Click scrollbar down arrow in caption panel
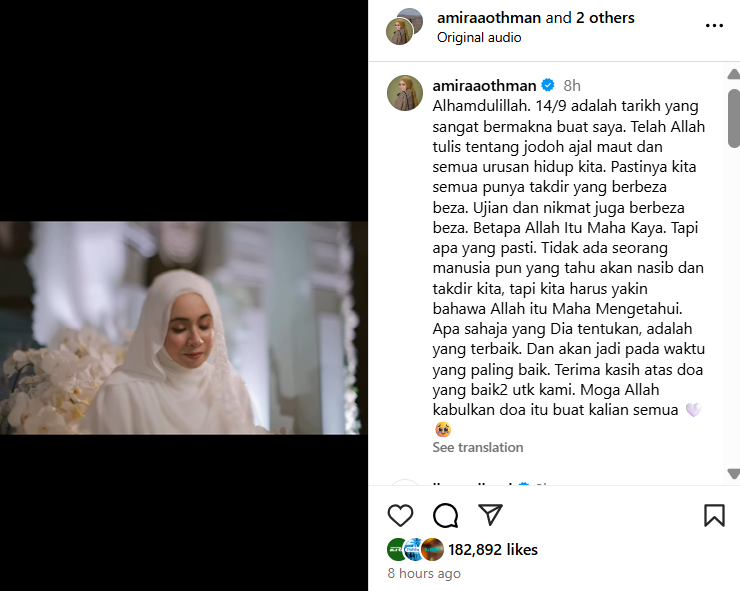 (x=734, y=473)
